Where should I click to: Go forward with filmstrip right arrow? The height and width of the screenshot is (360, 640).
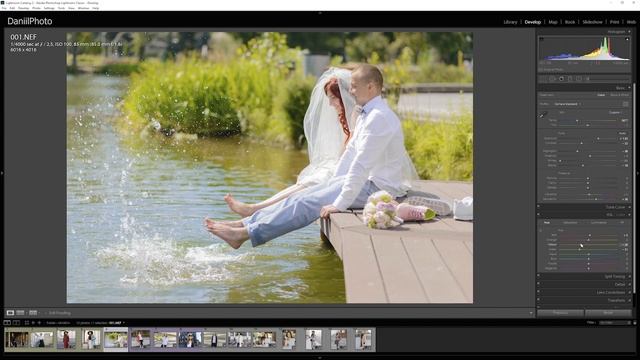(x=39, y=322)
